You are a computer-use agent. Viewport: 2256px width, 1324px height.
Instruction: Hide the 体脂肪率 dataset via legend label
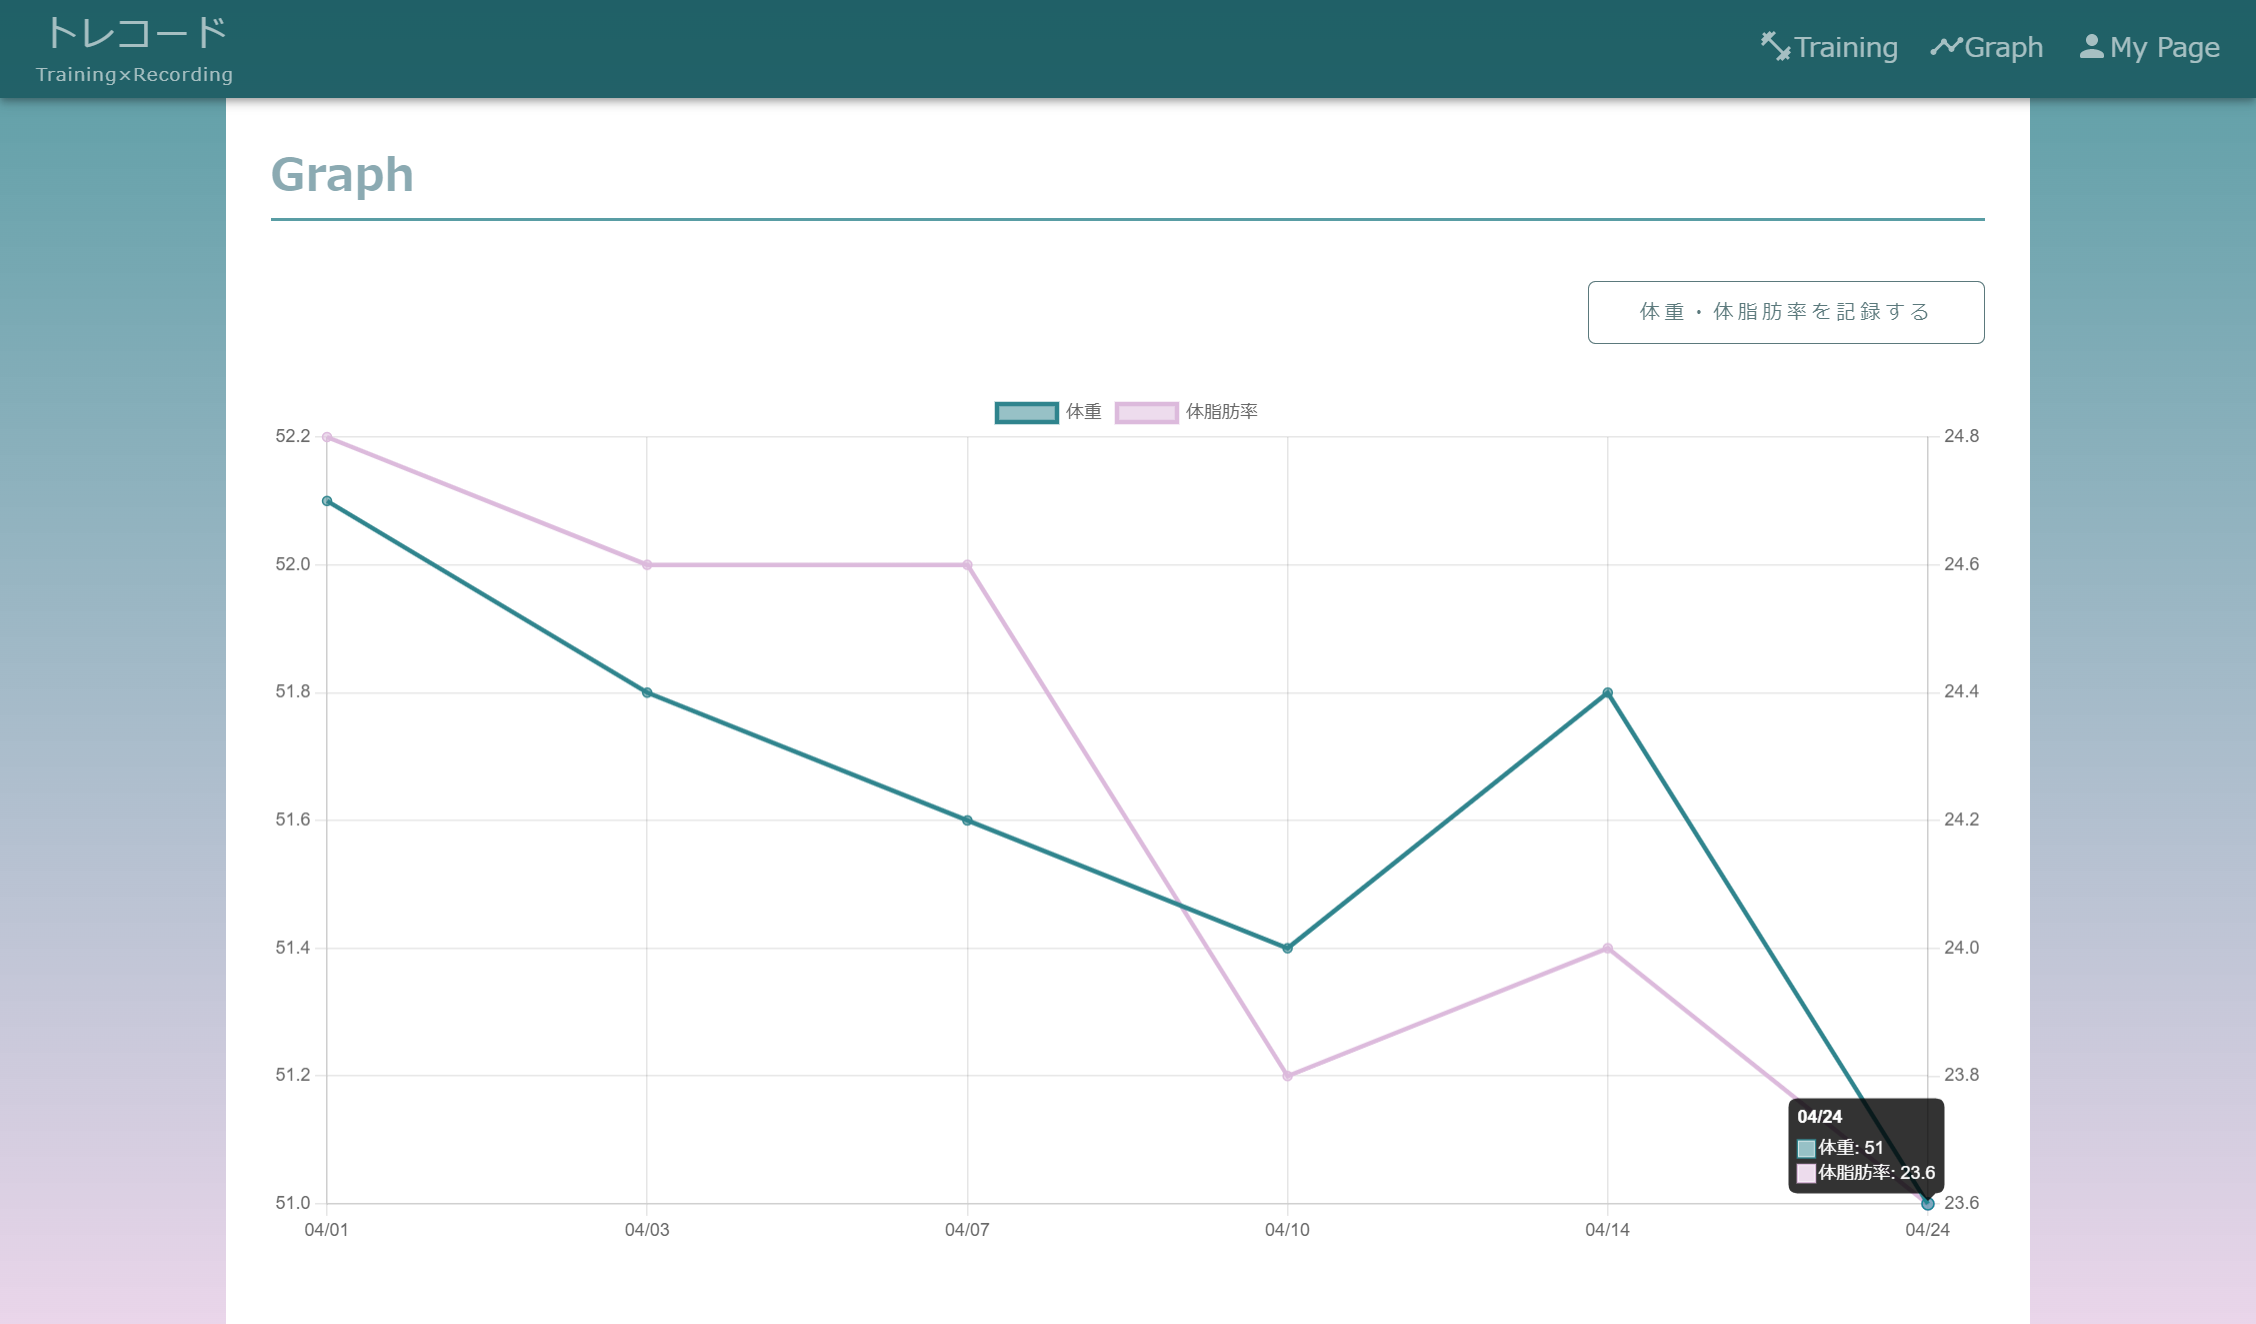tap(1221, 412)
